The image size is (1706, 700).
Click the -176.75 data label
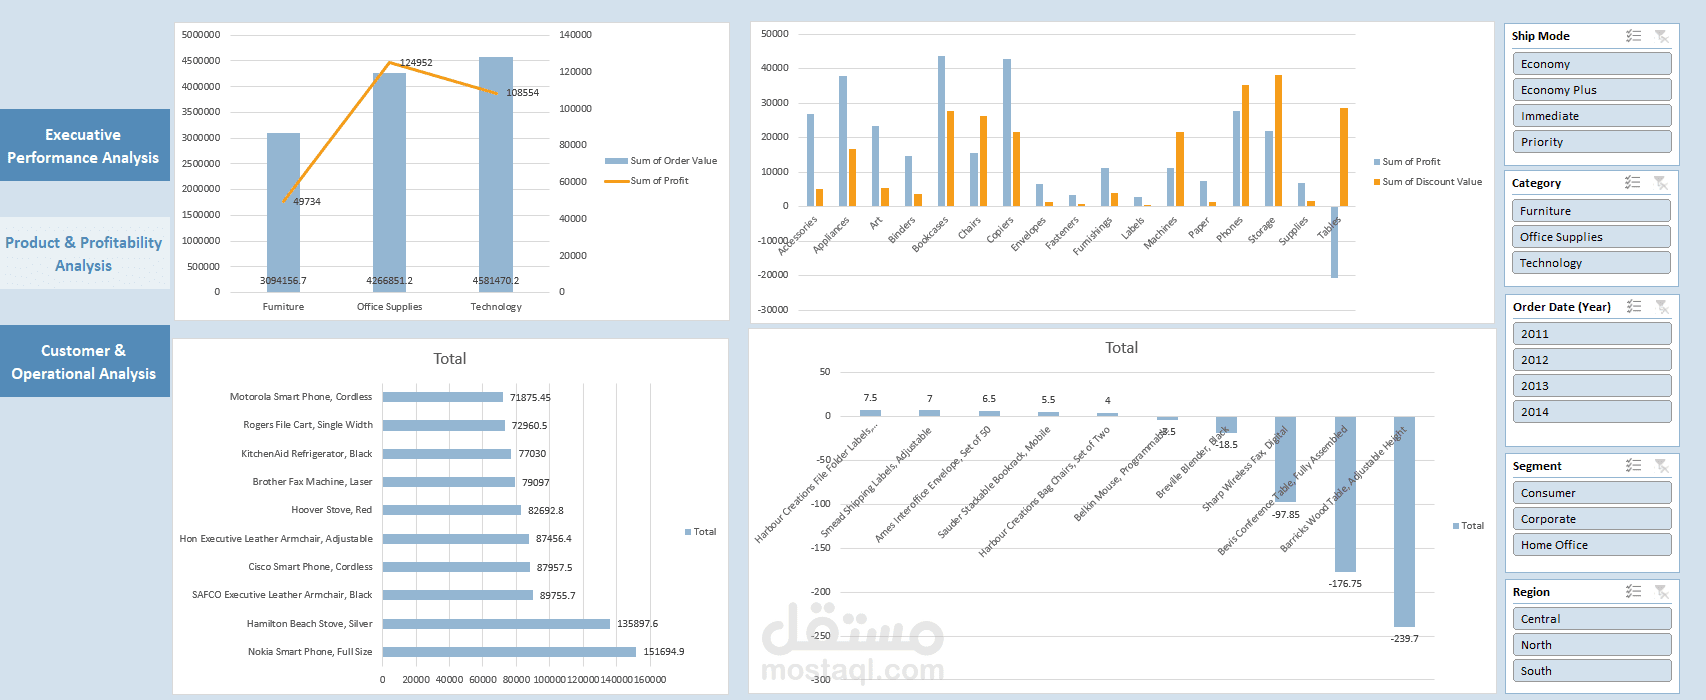point(1345,584)
